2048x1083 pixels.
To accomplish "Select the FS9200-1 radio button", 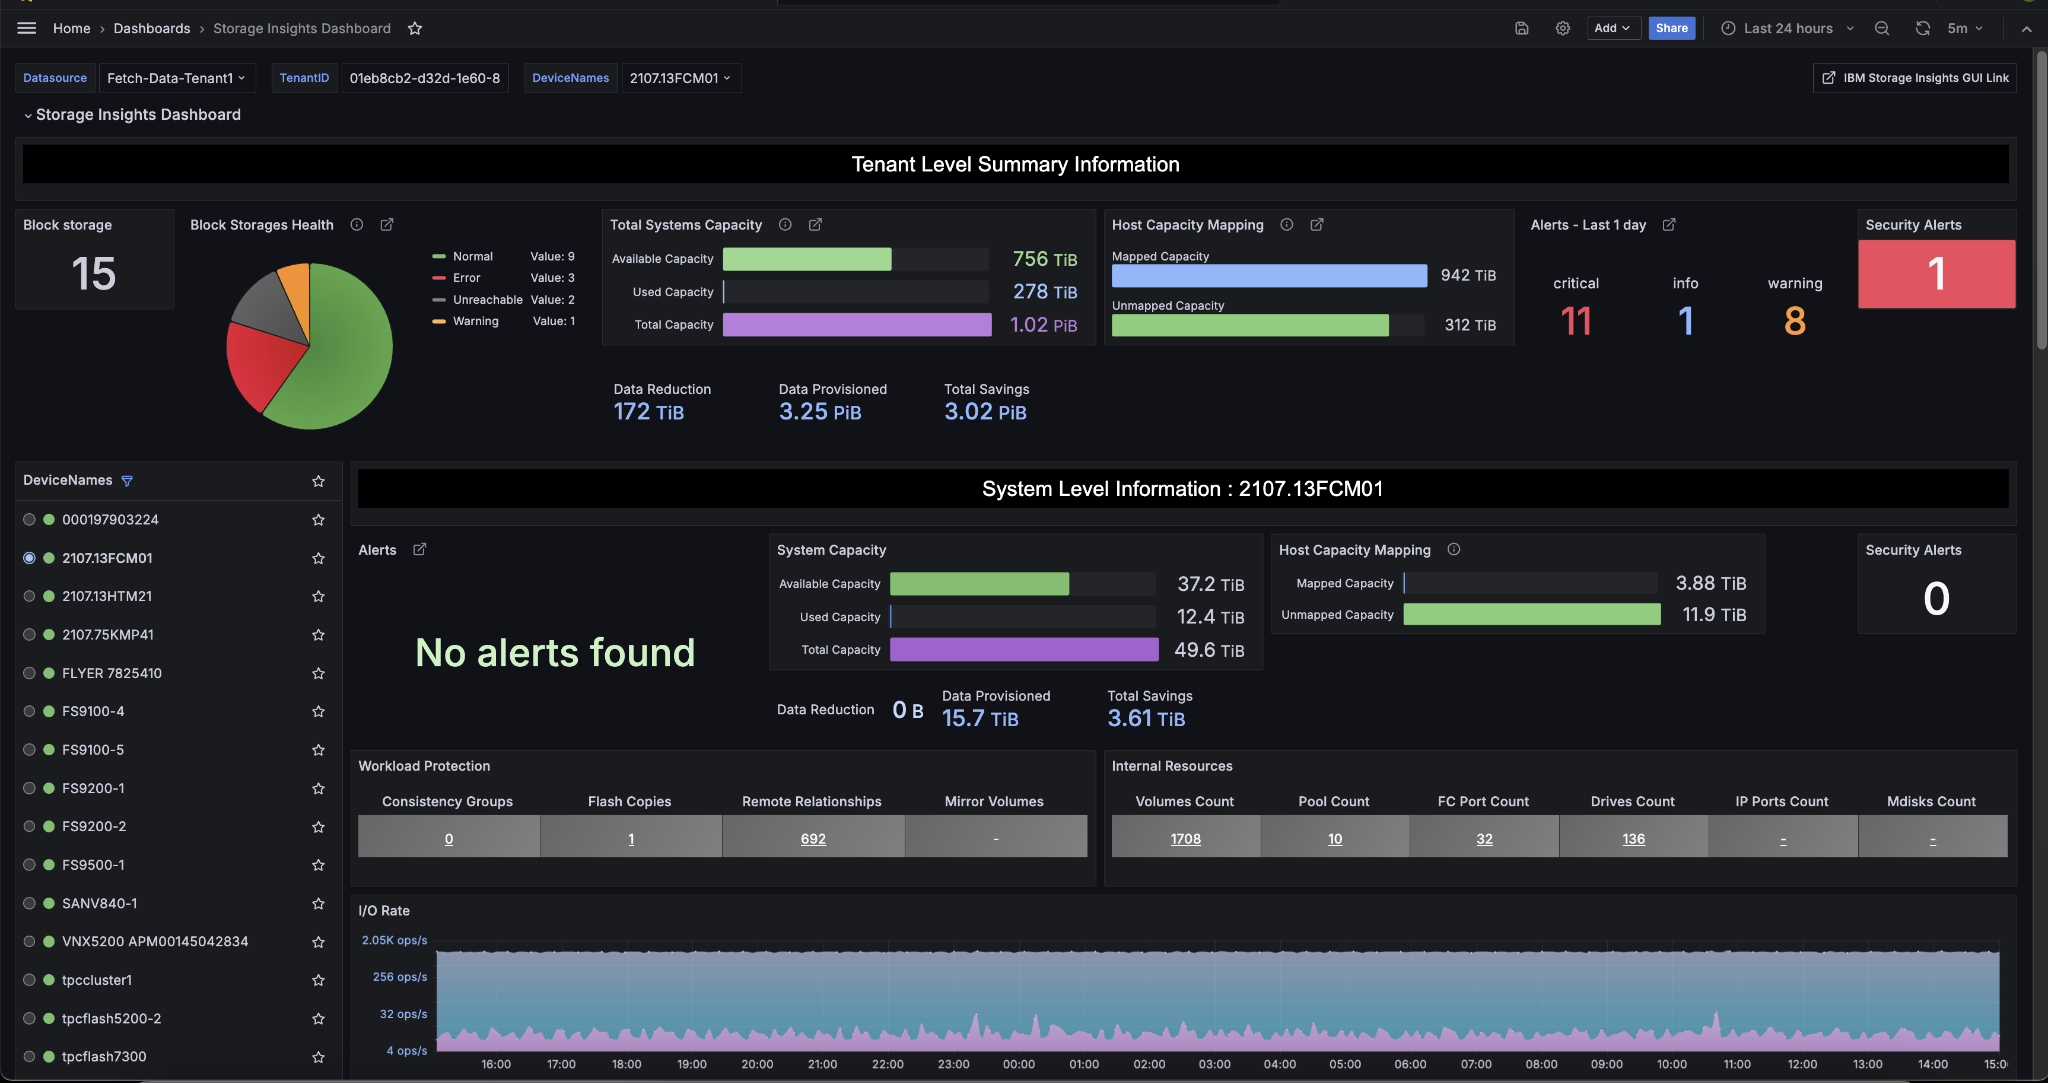I will point(29,788).
